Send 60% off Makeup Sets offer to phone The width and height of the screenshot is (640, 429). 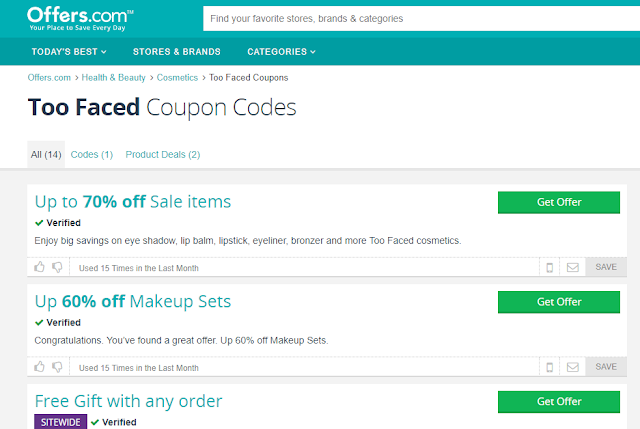549,367
